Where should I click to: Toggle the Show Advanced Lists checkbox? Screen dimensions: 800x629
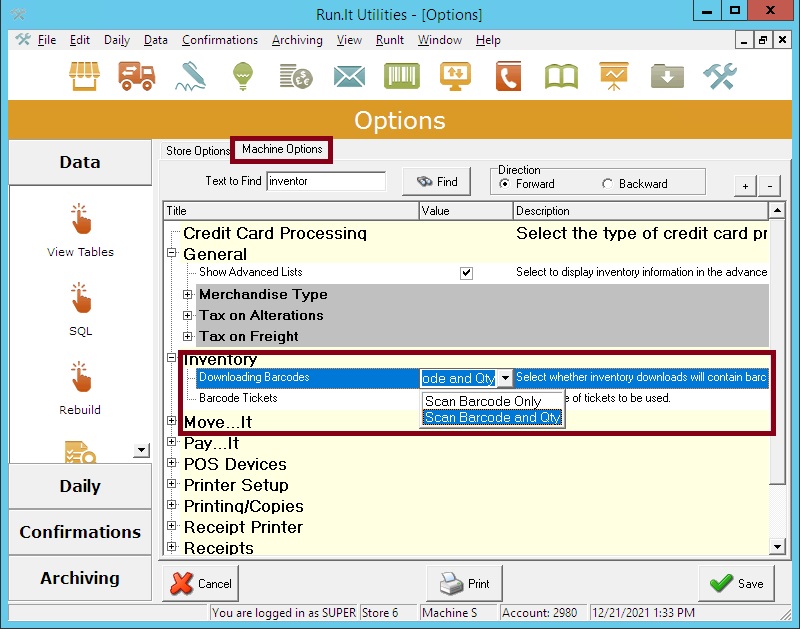coord(466,273)
